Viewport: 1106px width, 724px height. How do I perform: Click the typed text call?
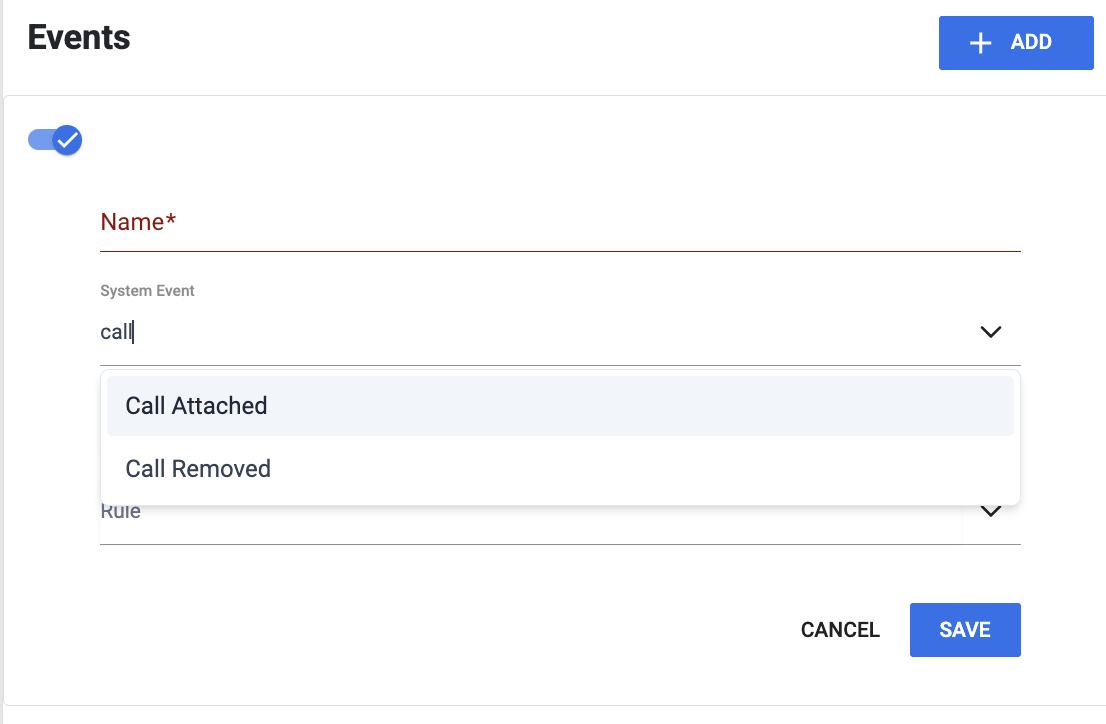point(116,332)
